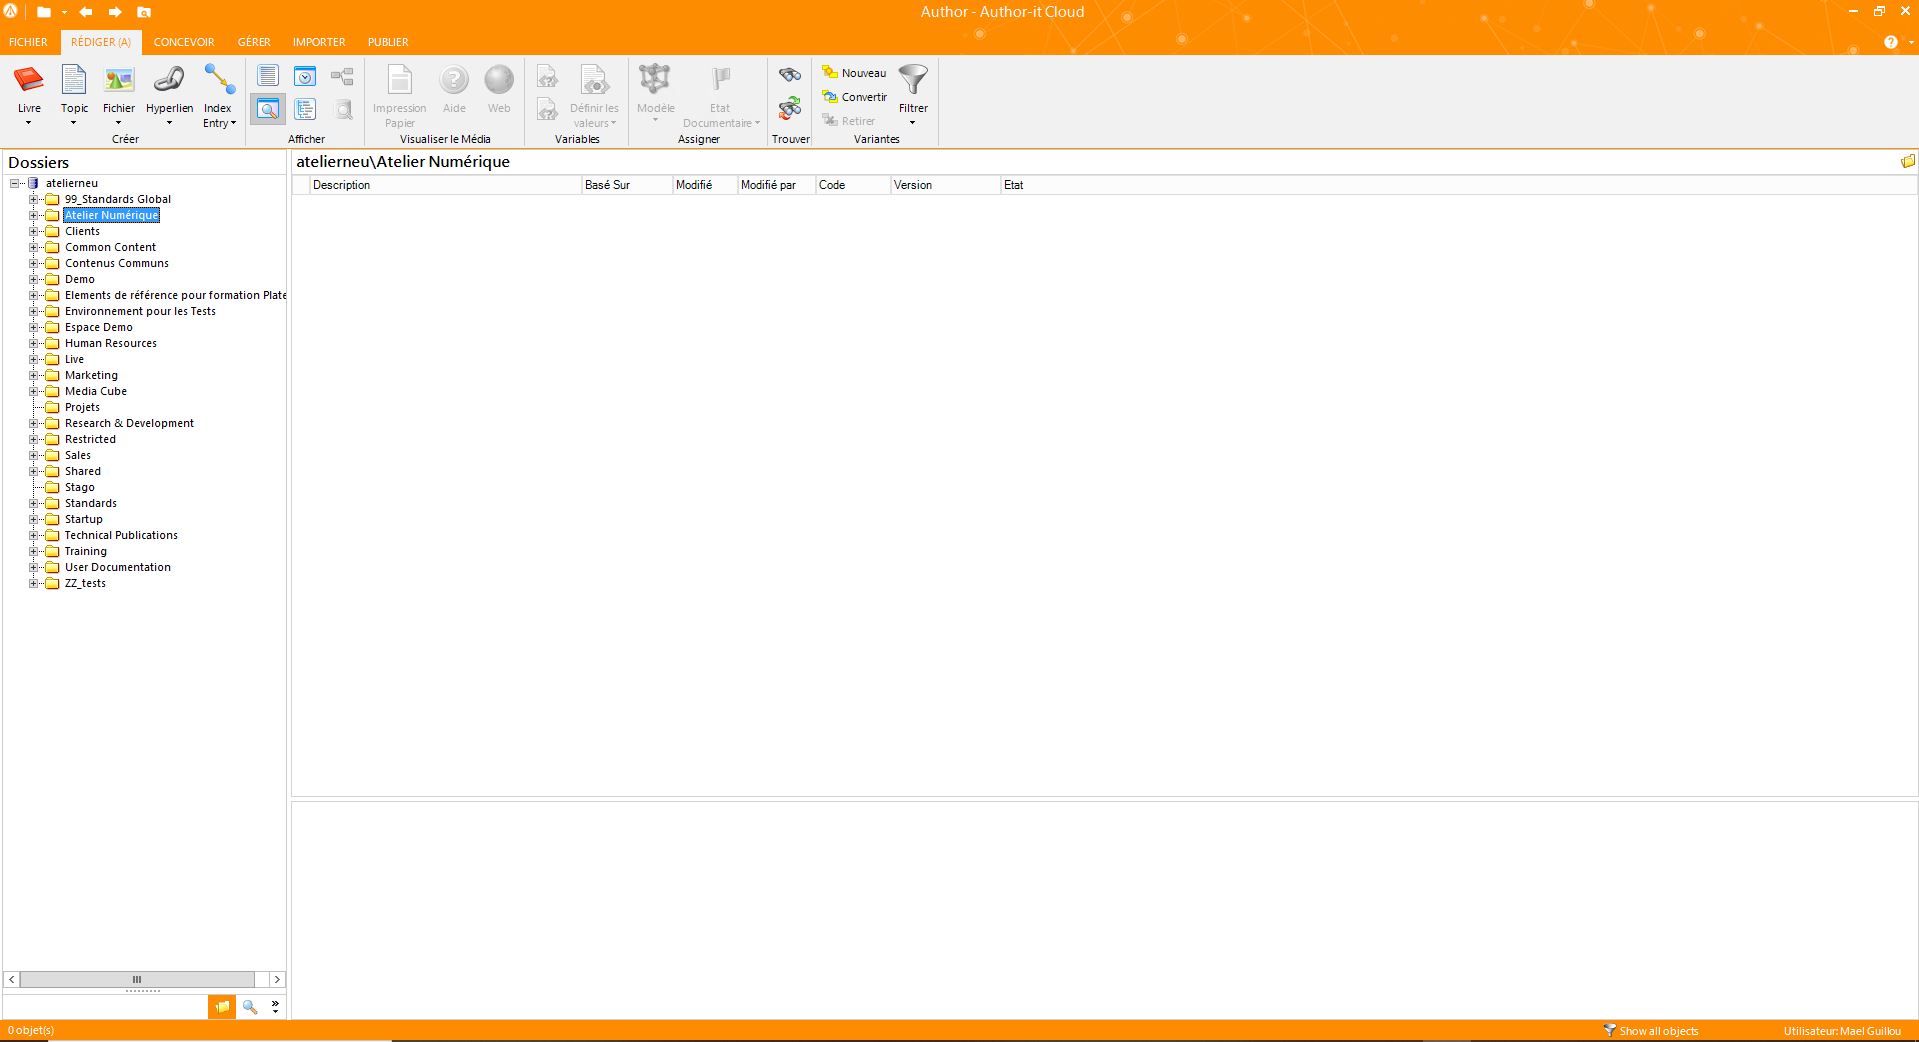
Task: Select the Human Resources folder
Action: [x=110, y=343]
